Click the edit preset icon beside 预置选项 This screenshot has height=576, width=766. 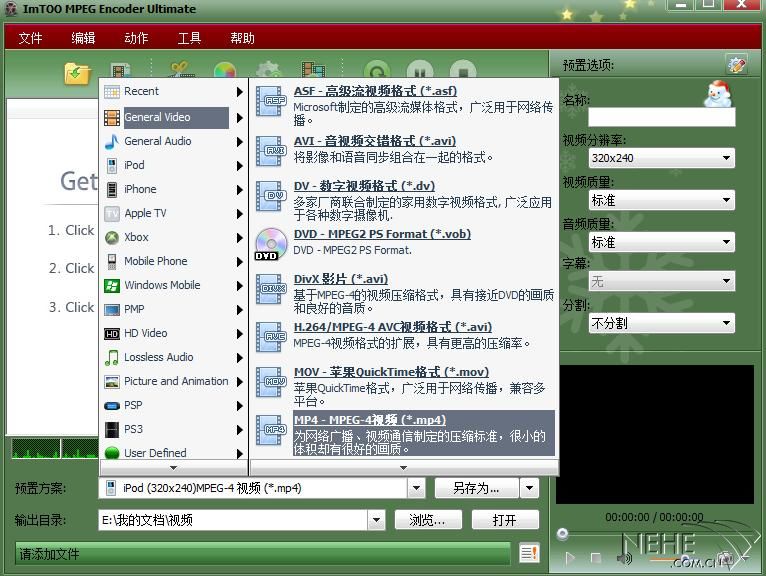737,65
